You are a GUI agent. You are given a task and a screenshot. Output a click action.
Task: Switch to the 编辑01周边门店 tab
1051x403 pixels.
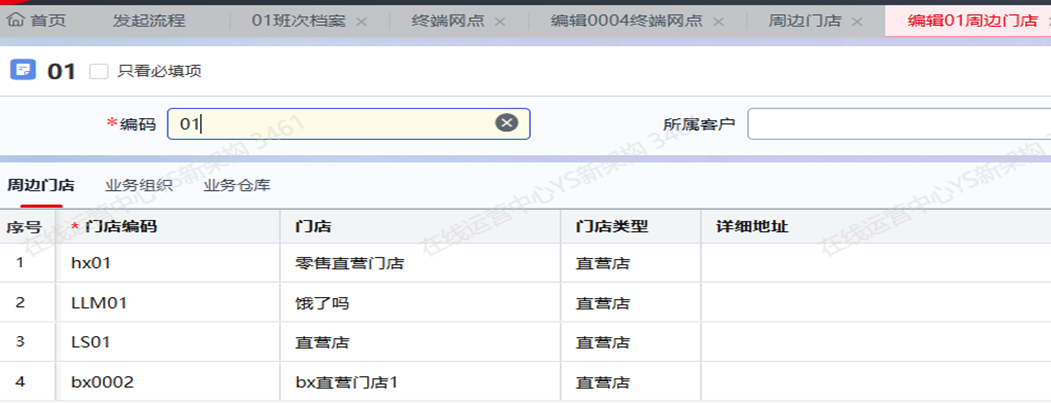click(972, 21)
